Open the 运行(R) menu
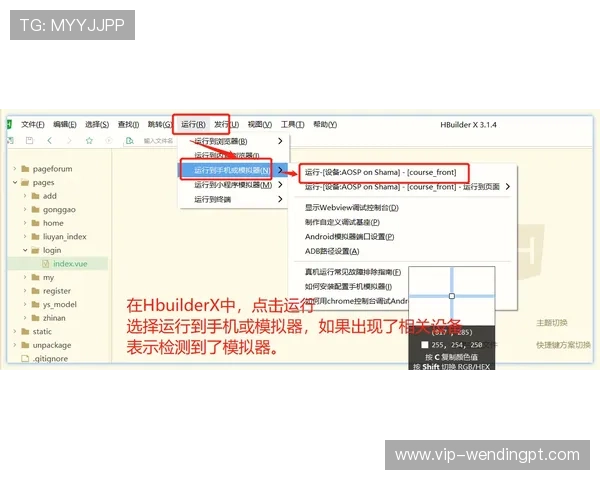600x480 pixels. pyautogui.click(x=193, y=124)
